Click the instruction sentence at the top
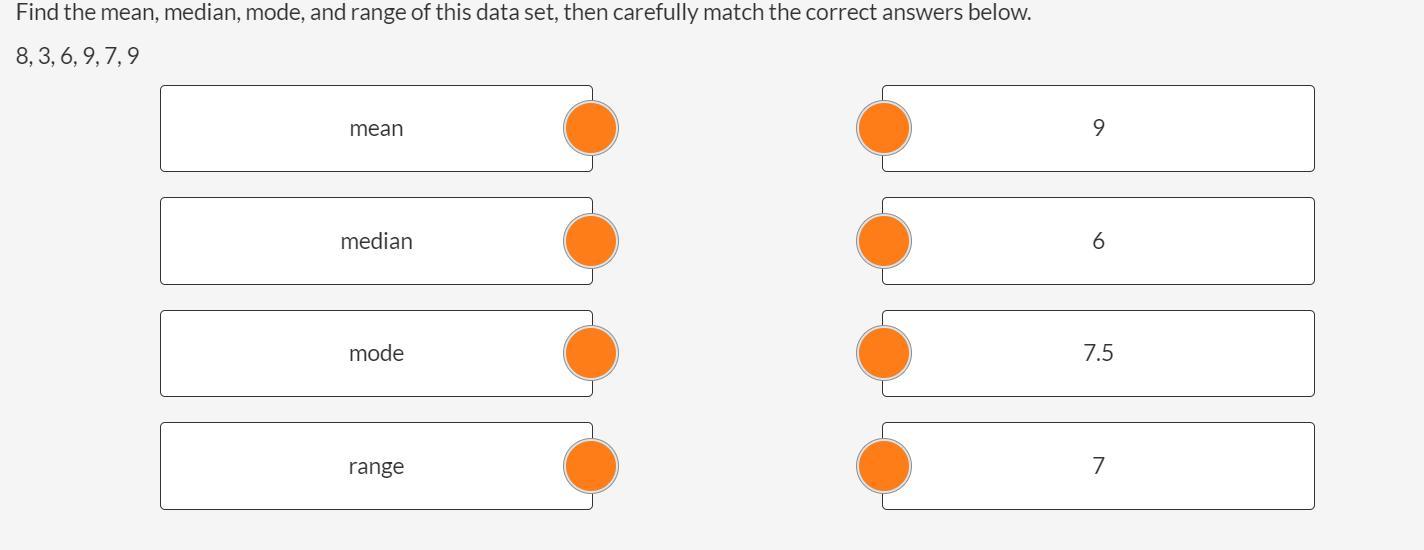Viewport: 1424px width, 550px height. tap(523, 13)
